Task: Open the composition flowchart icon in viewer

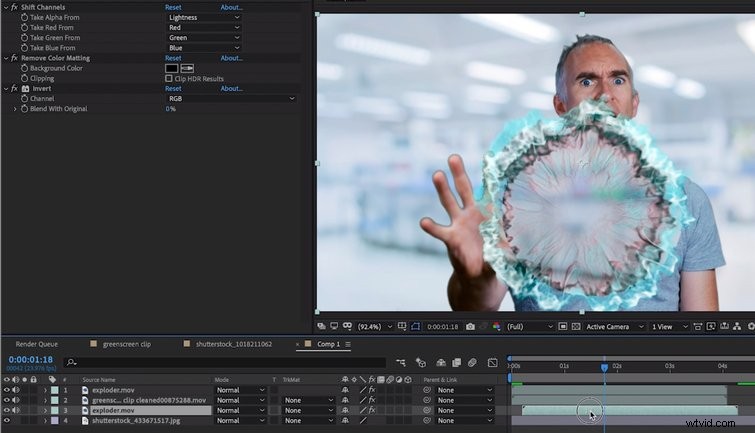Action: [737, 327]
